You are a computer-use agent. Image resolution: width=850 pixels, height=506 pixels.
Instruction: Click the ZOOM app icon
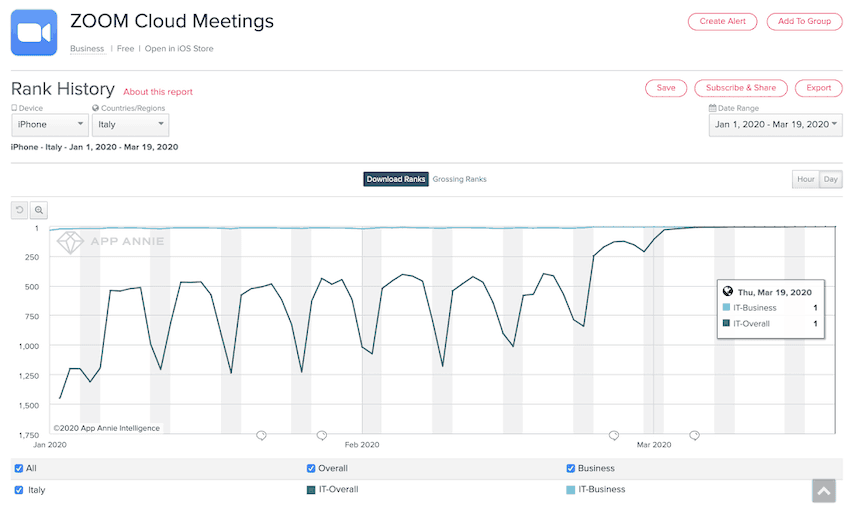pos(34,33)
